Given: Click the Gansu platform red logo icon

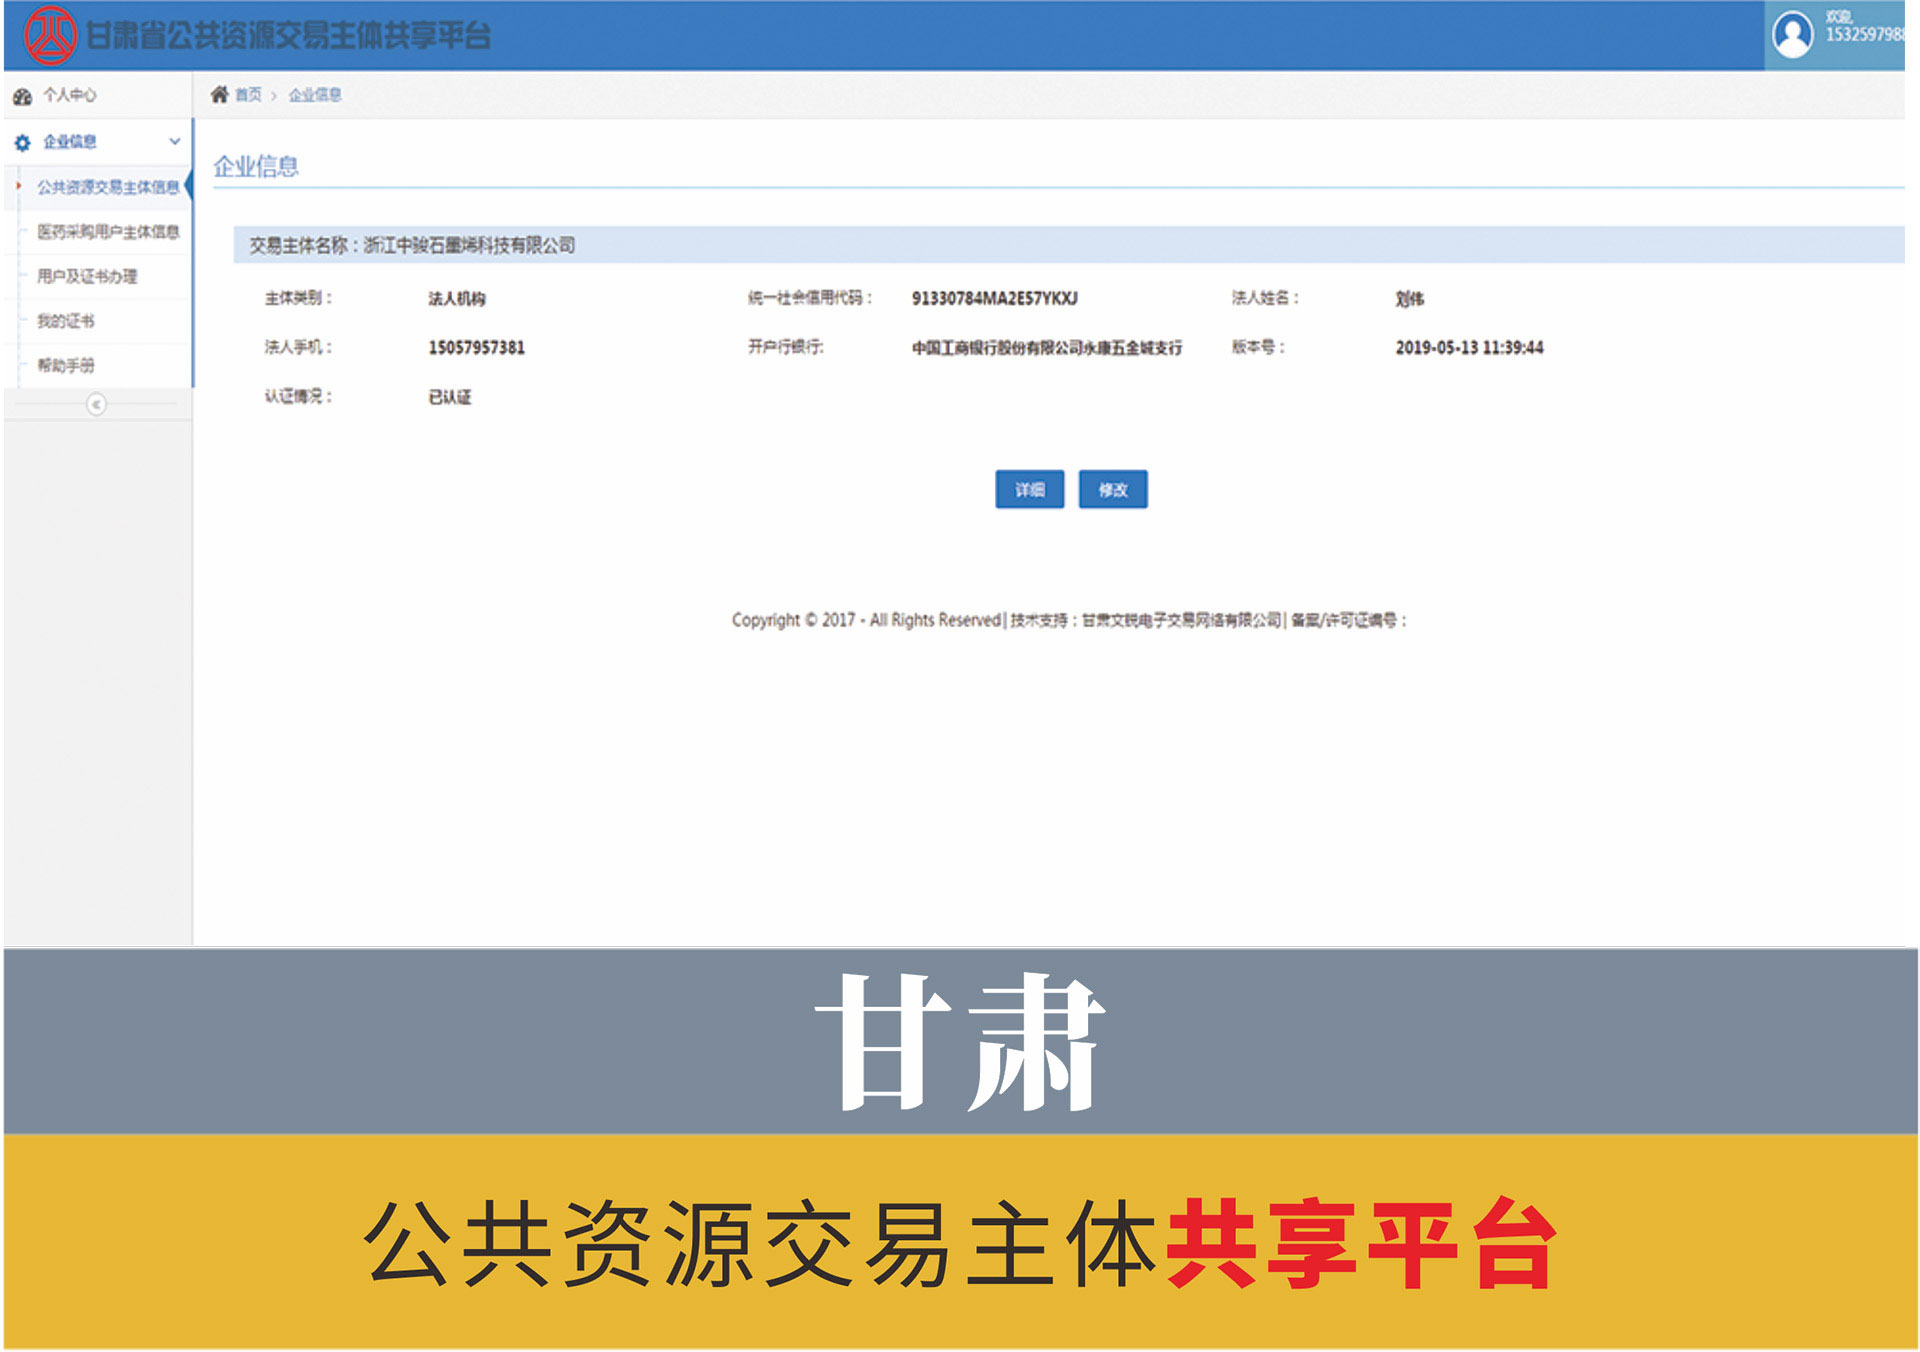Looking at the screenshot, I should click(x=49, y=35).
